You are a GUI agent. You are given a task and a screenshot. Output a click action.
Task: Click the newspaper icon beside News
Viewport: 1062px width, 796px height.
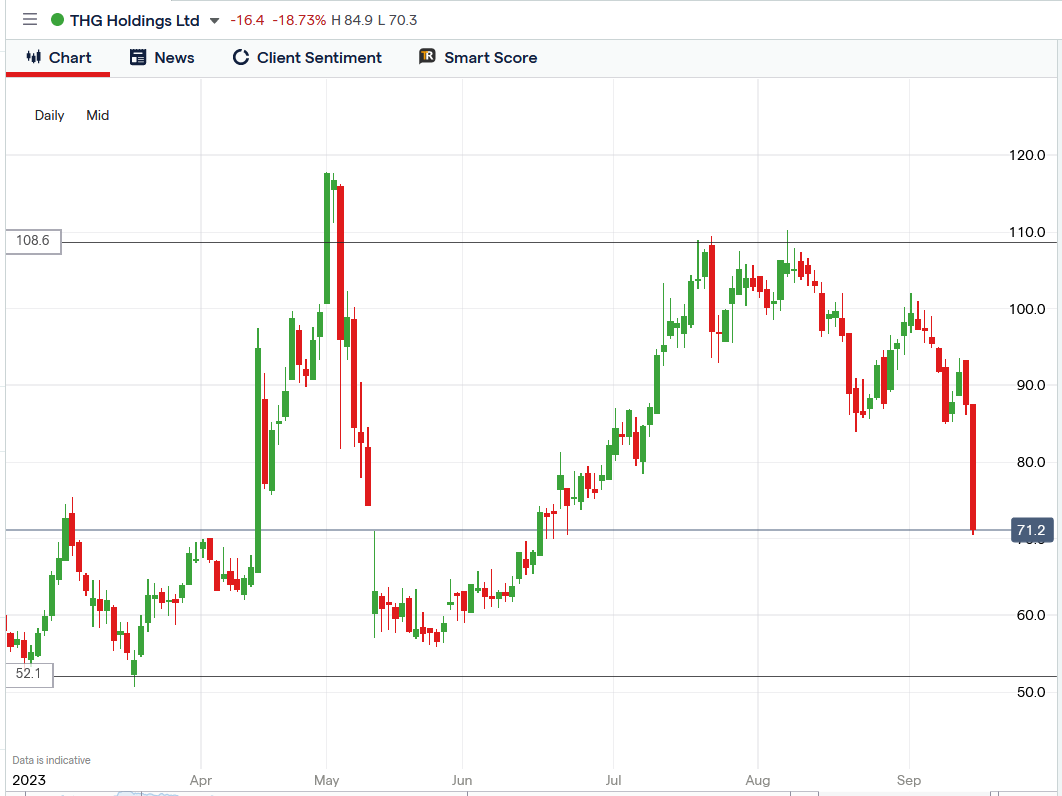pyautogui.click(x=138, y=58)
